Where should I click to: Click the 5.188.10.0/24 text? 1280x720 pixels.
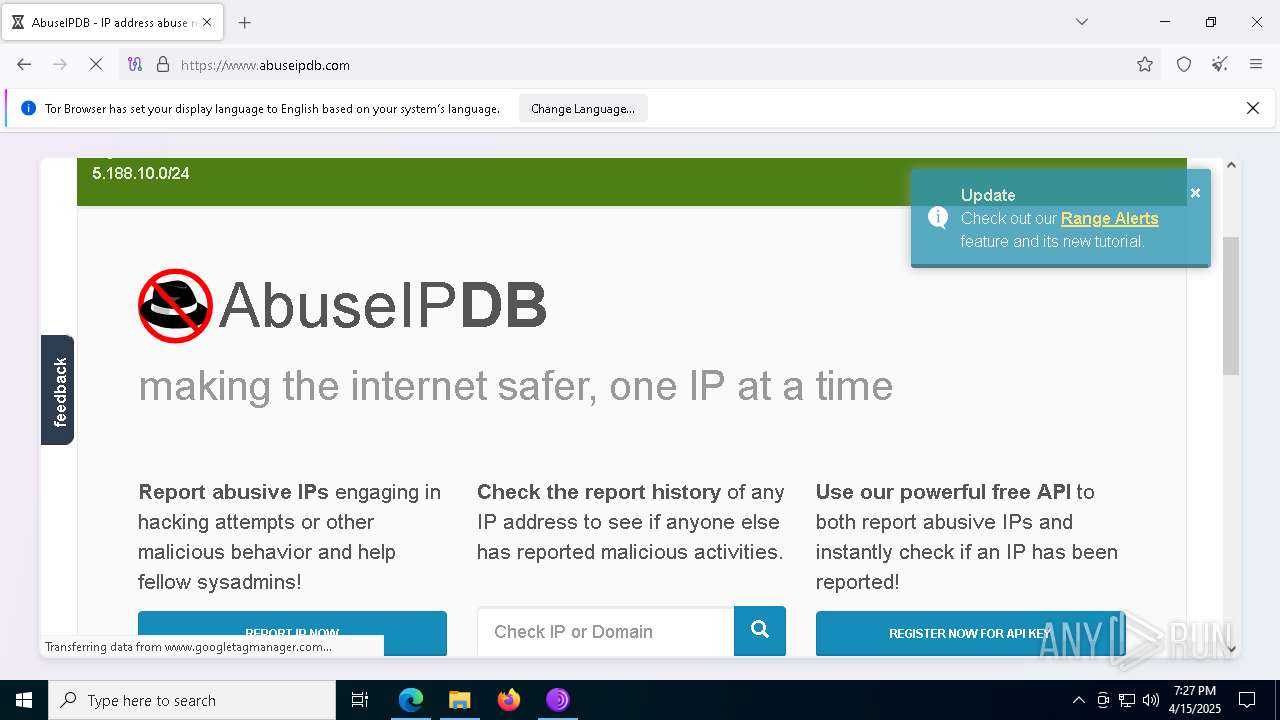tap(141, 173)
